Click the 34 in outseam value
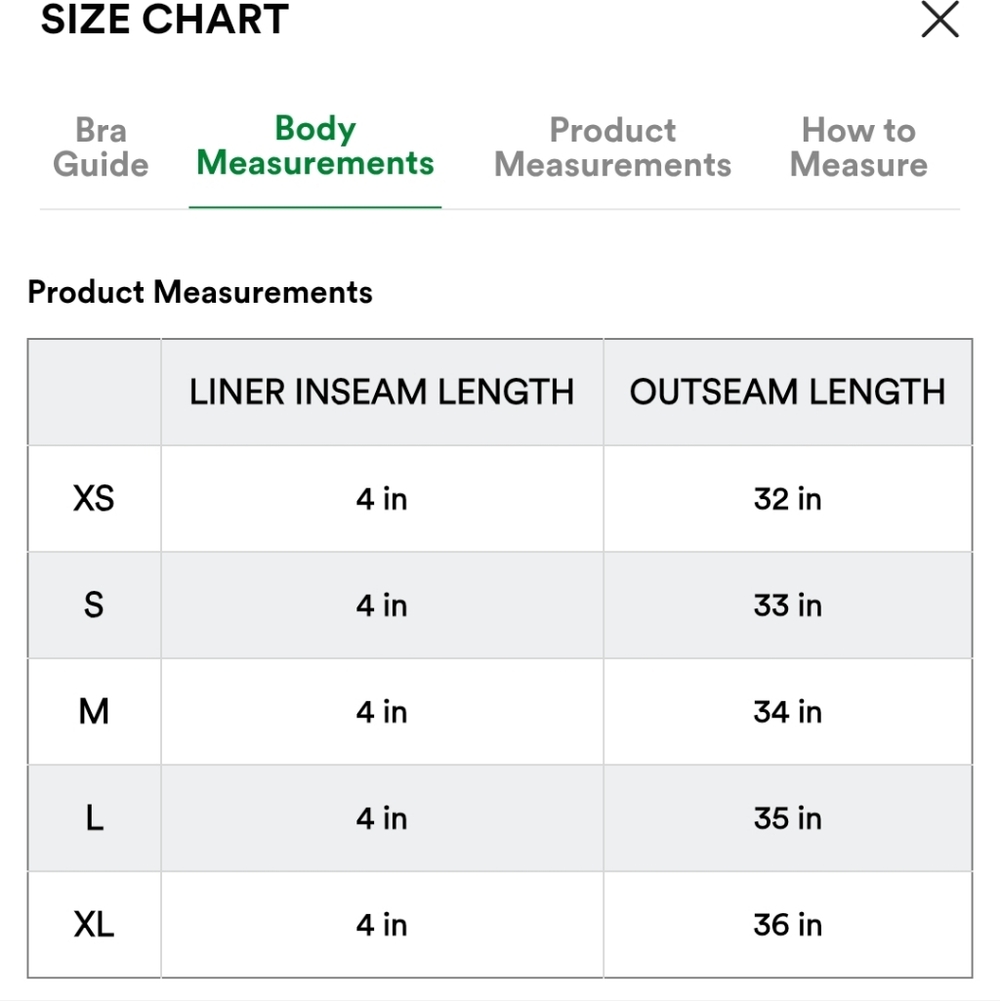This screenshot has width=1000, height=1001. tap(787, 712)
